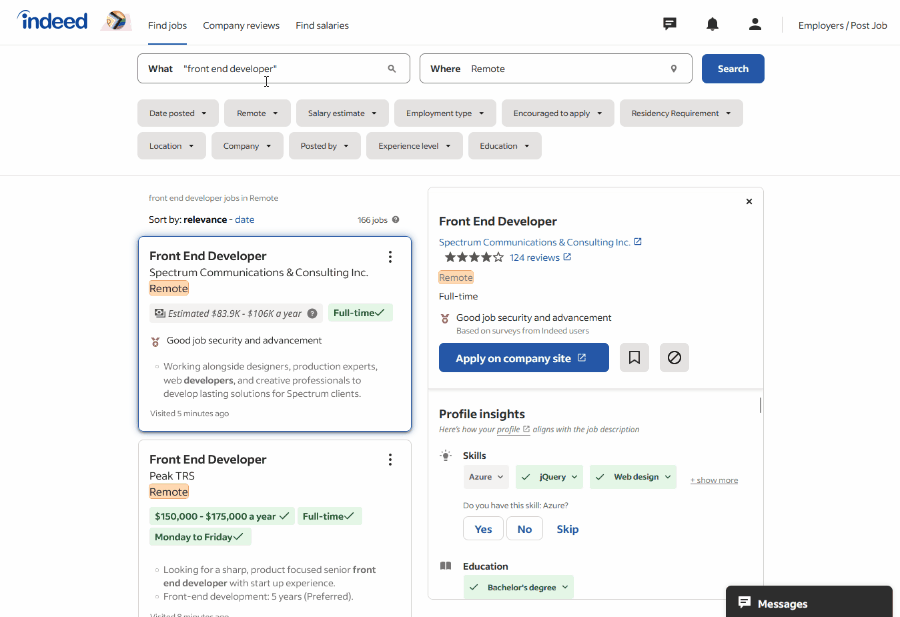
Task: Click the Monday to Friday tag
Action: point(200,537)
